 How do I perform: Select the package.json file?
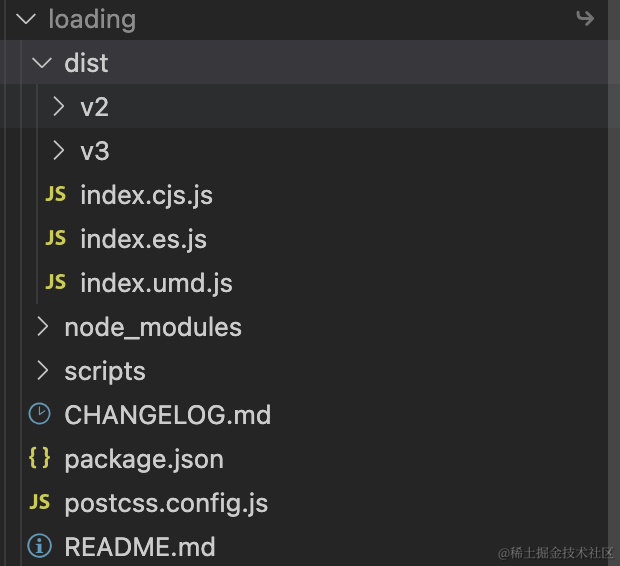pyautogui.click(x=144, y=459)
